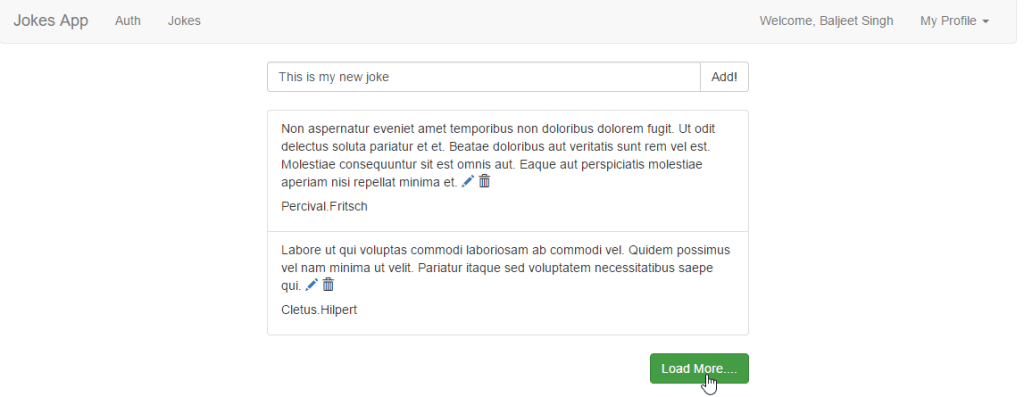Delete the Percival.Fritsch joke via trash icon
Viewport: 1024px width, 397px height.
tap(484, 181)
